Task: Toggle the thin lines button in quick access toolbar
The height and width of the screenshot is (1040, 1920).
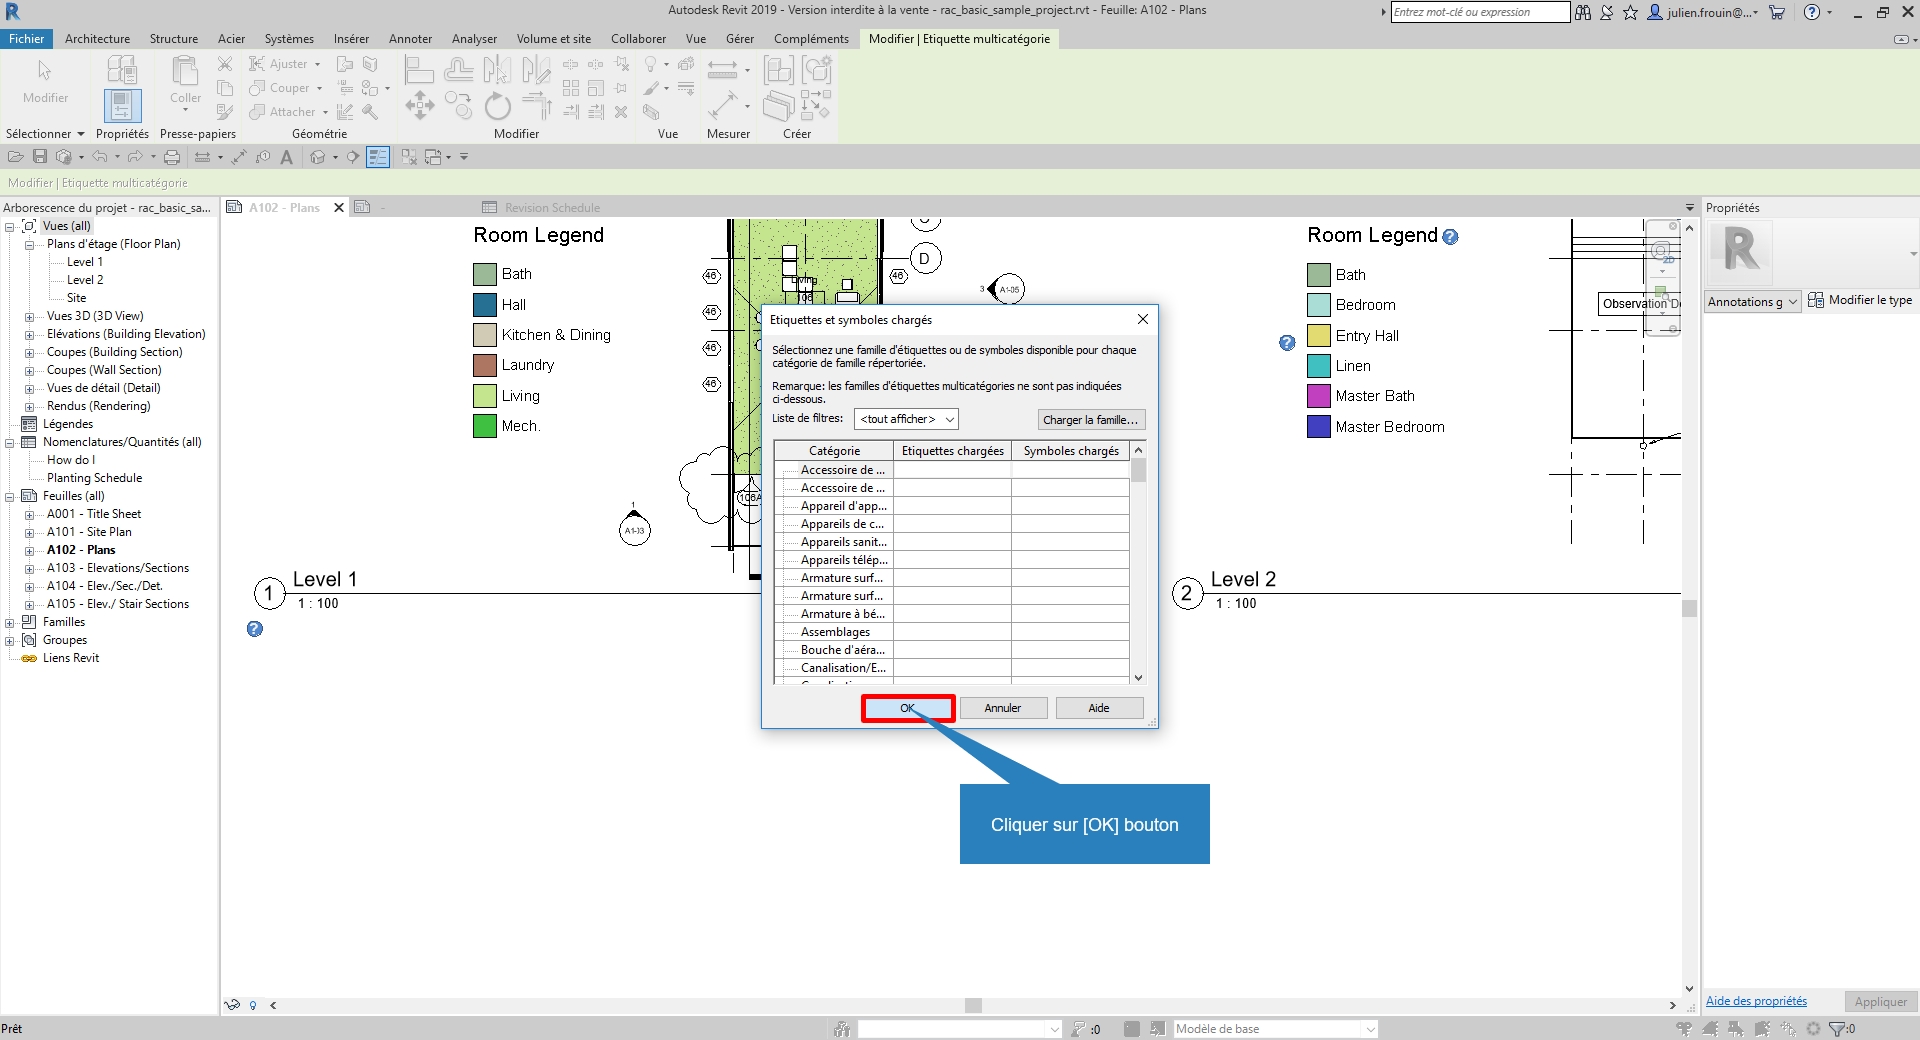Action: [378, 157]
